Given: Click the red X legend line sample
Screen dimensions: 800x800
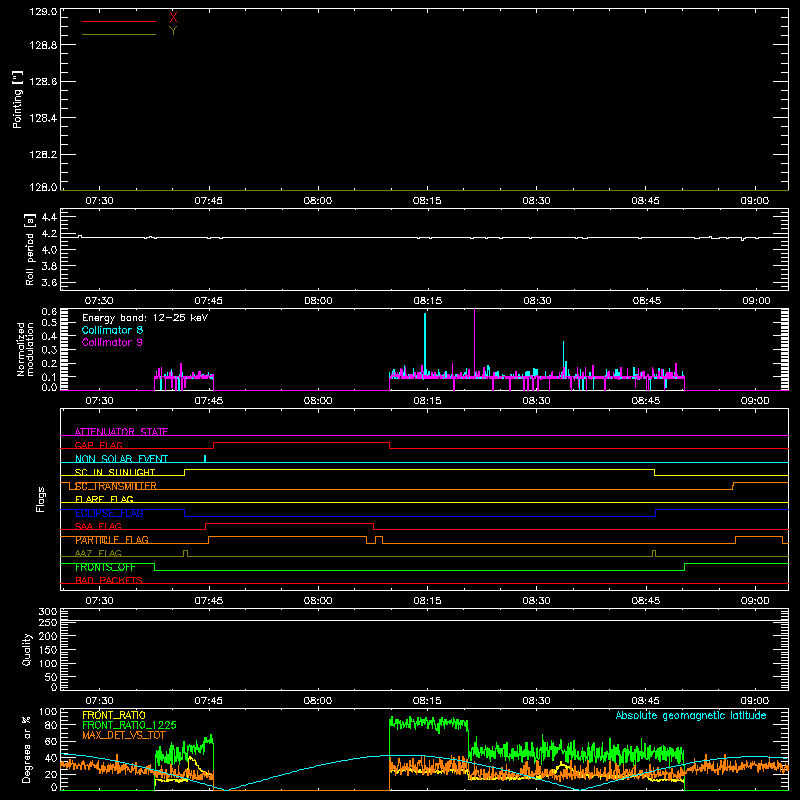Looking at the screenshot, I should tap(119, 21).
